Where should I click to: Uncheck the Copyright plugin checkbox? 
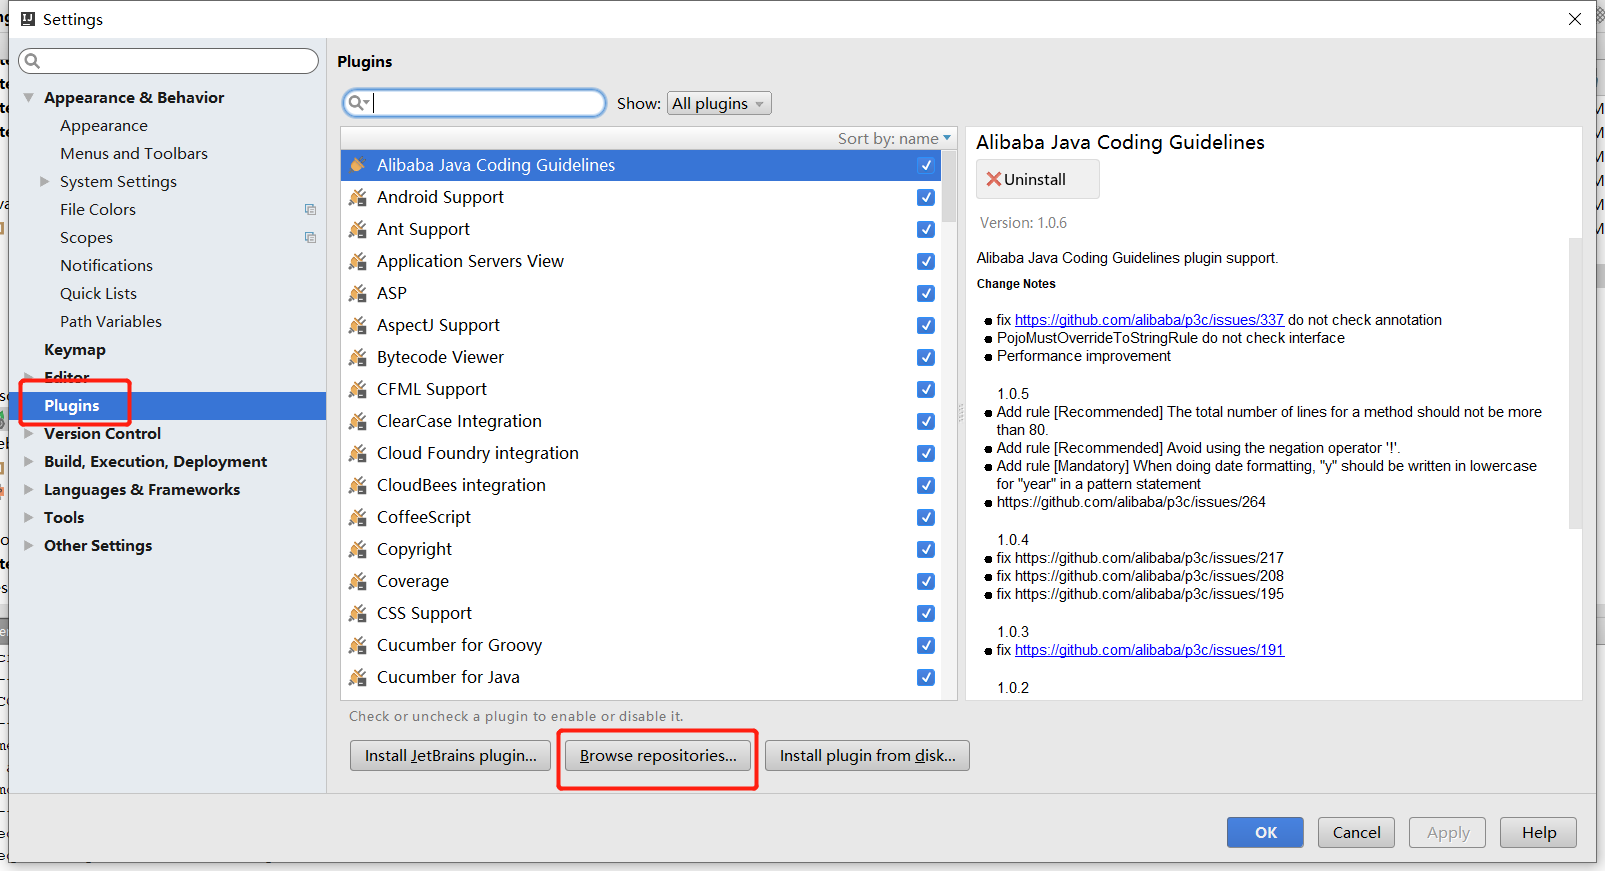coord(926,550)
